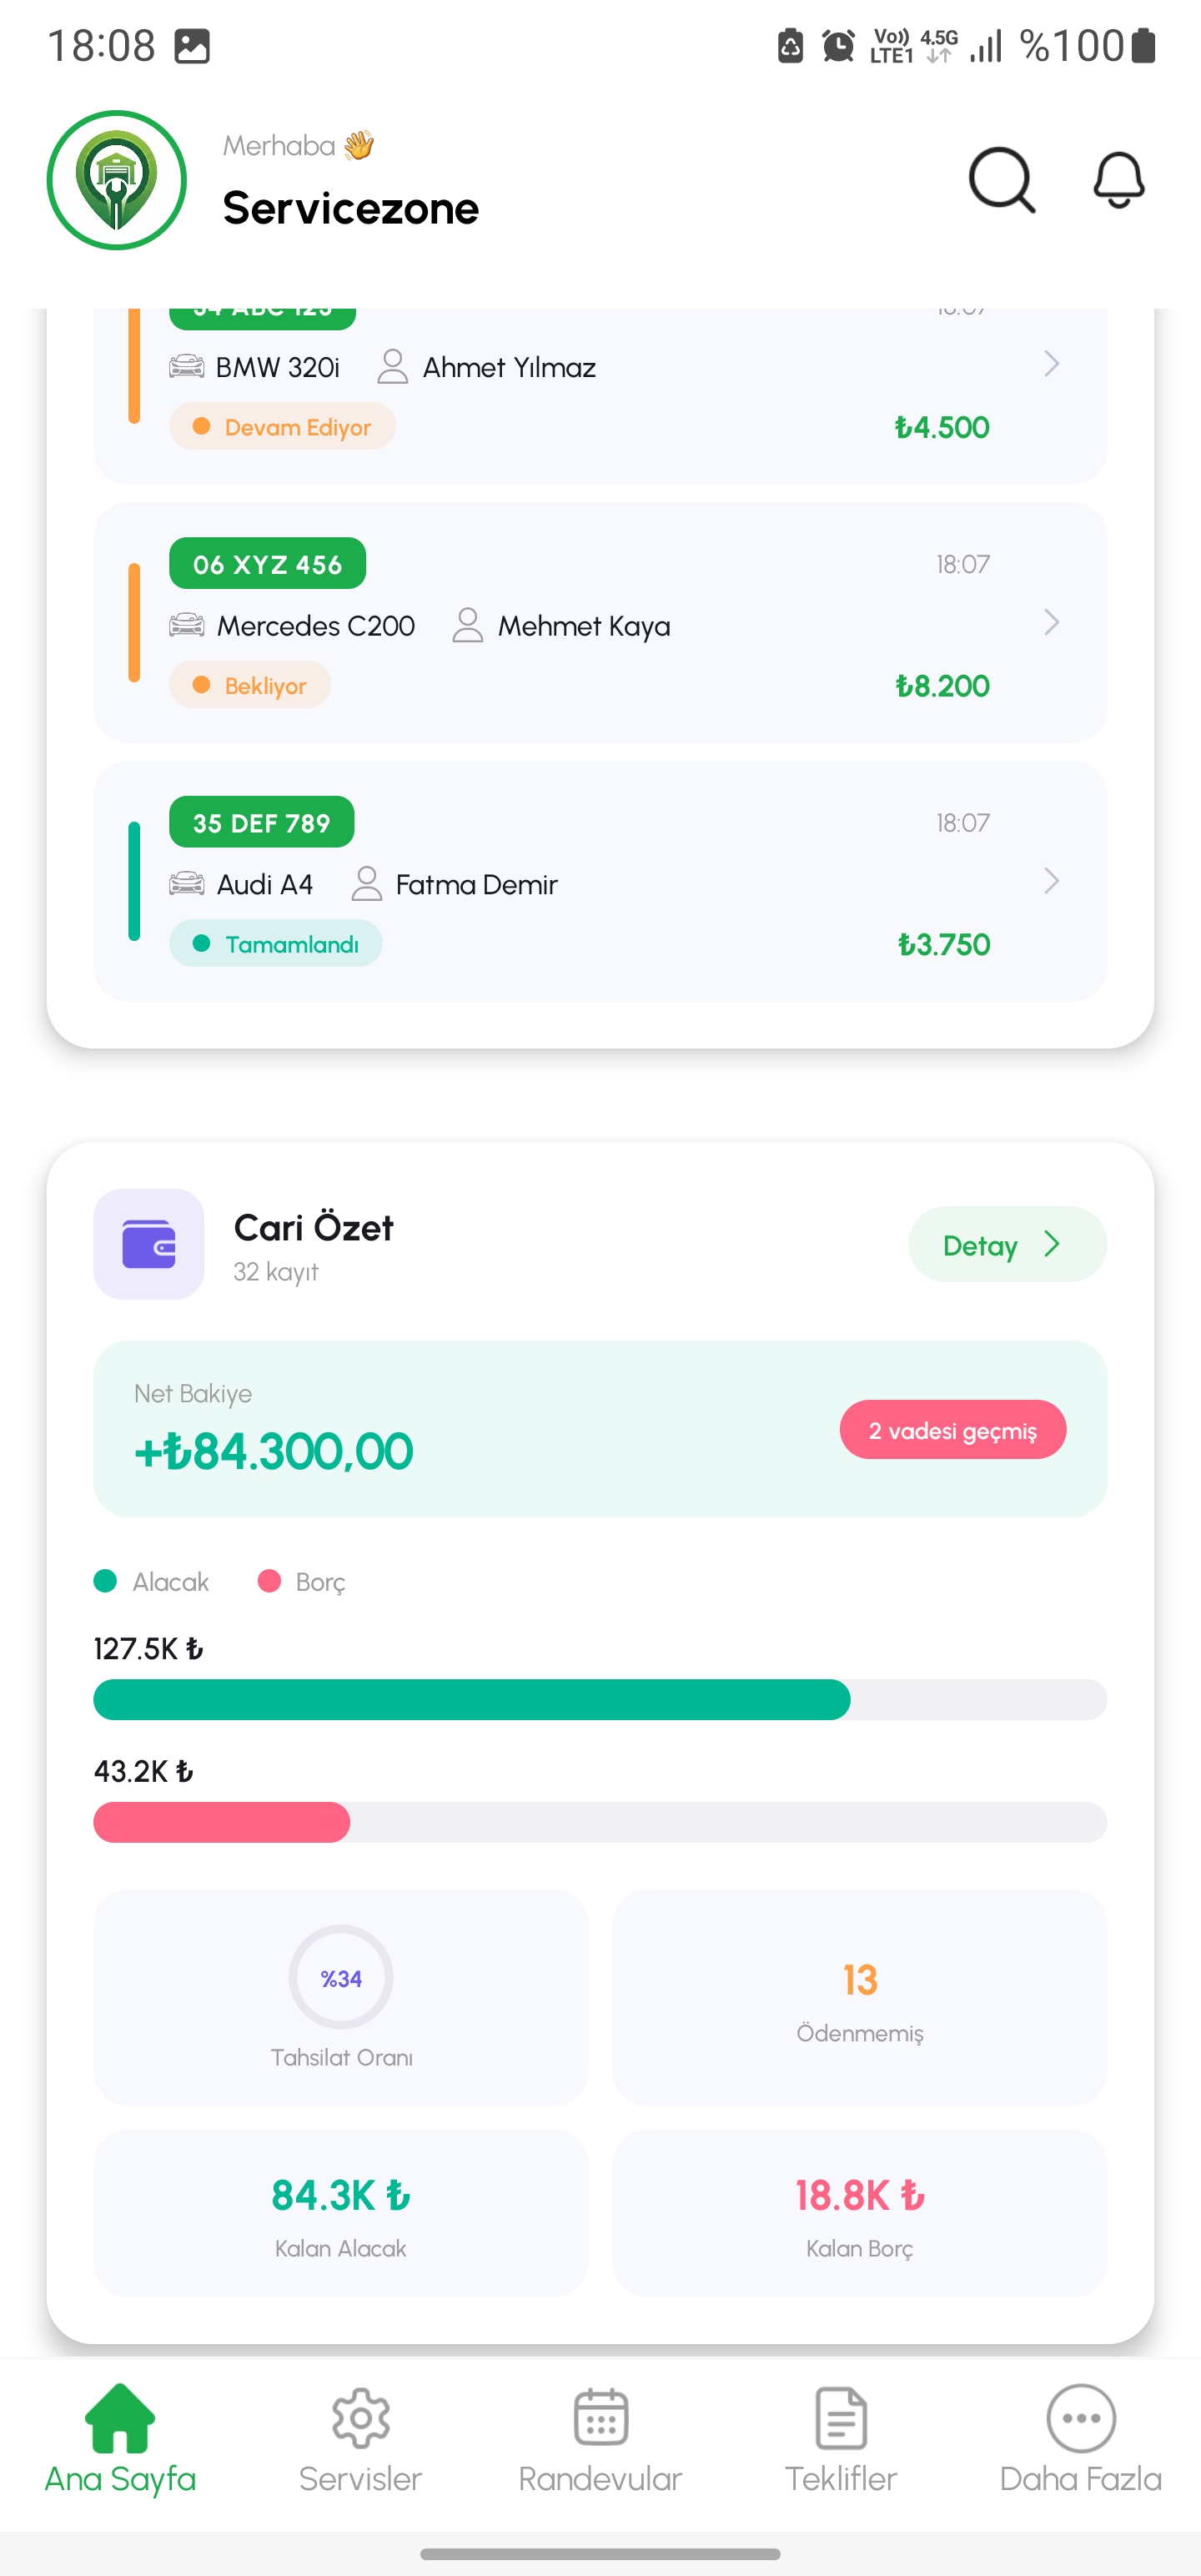Open Cari Özet Detay button

pyautogui.click(x=1006, y=1245)
